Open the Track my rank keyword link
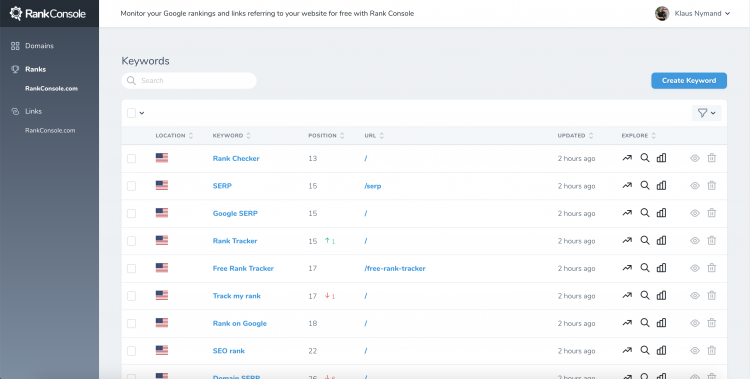The image size is (750, 379). click(x=236, y=296)
